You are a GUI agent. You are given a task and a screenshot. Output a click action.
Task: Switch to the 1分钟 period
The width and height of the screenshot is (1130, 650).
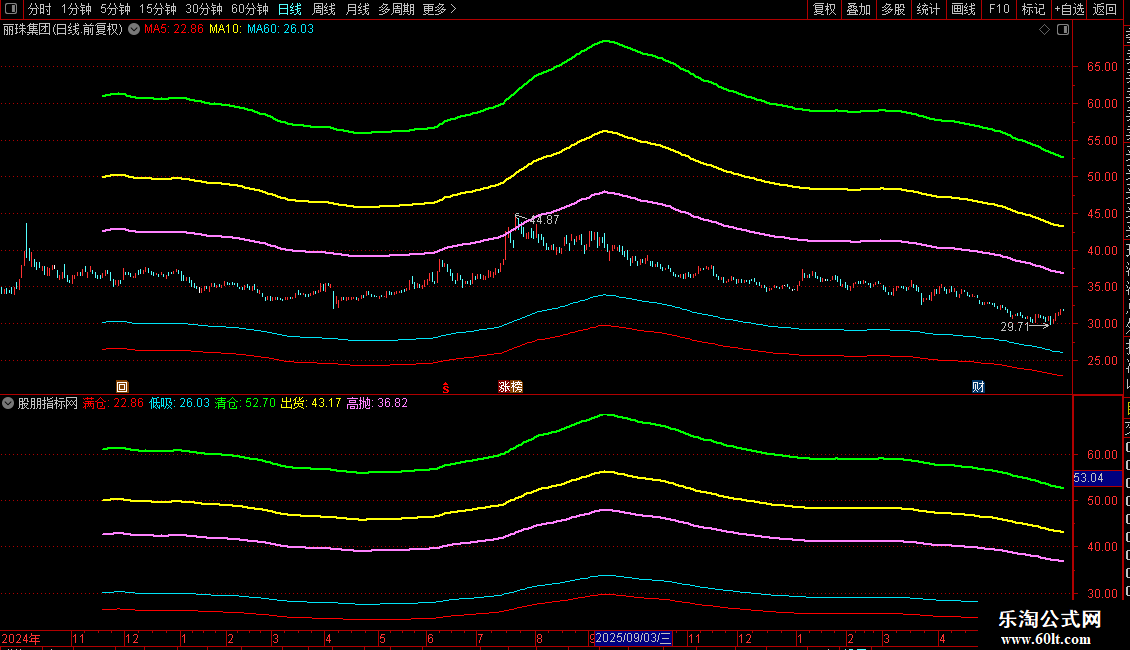click(x=76, y=9)
